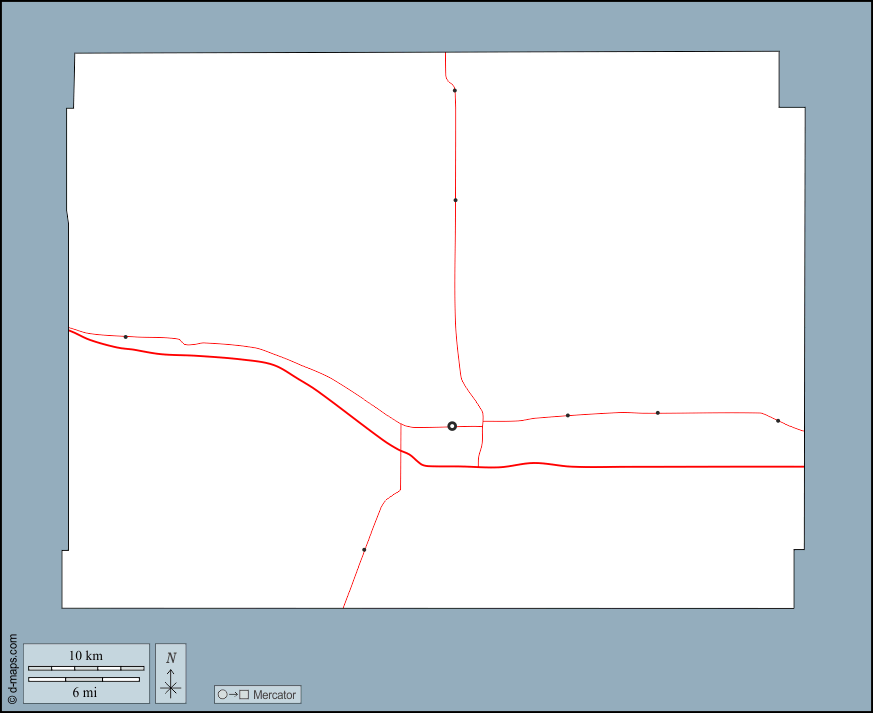Click the main city ring marker

(452, 426)
